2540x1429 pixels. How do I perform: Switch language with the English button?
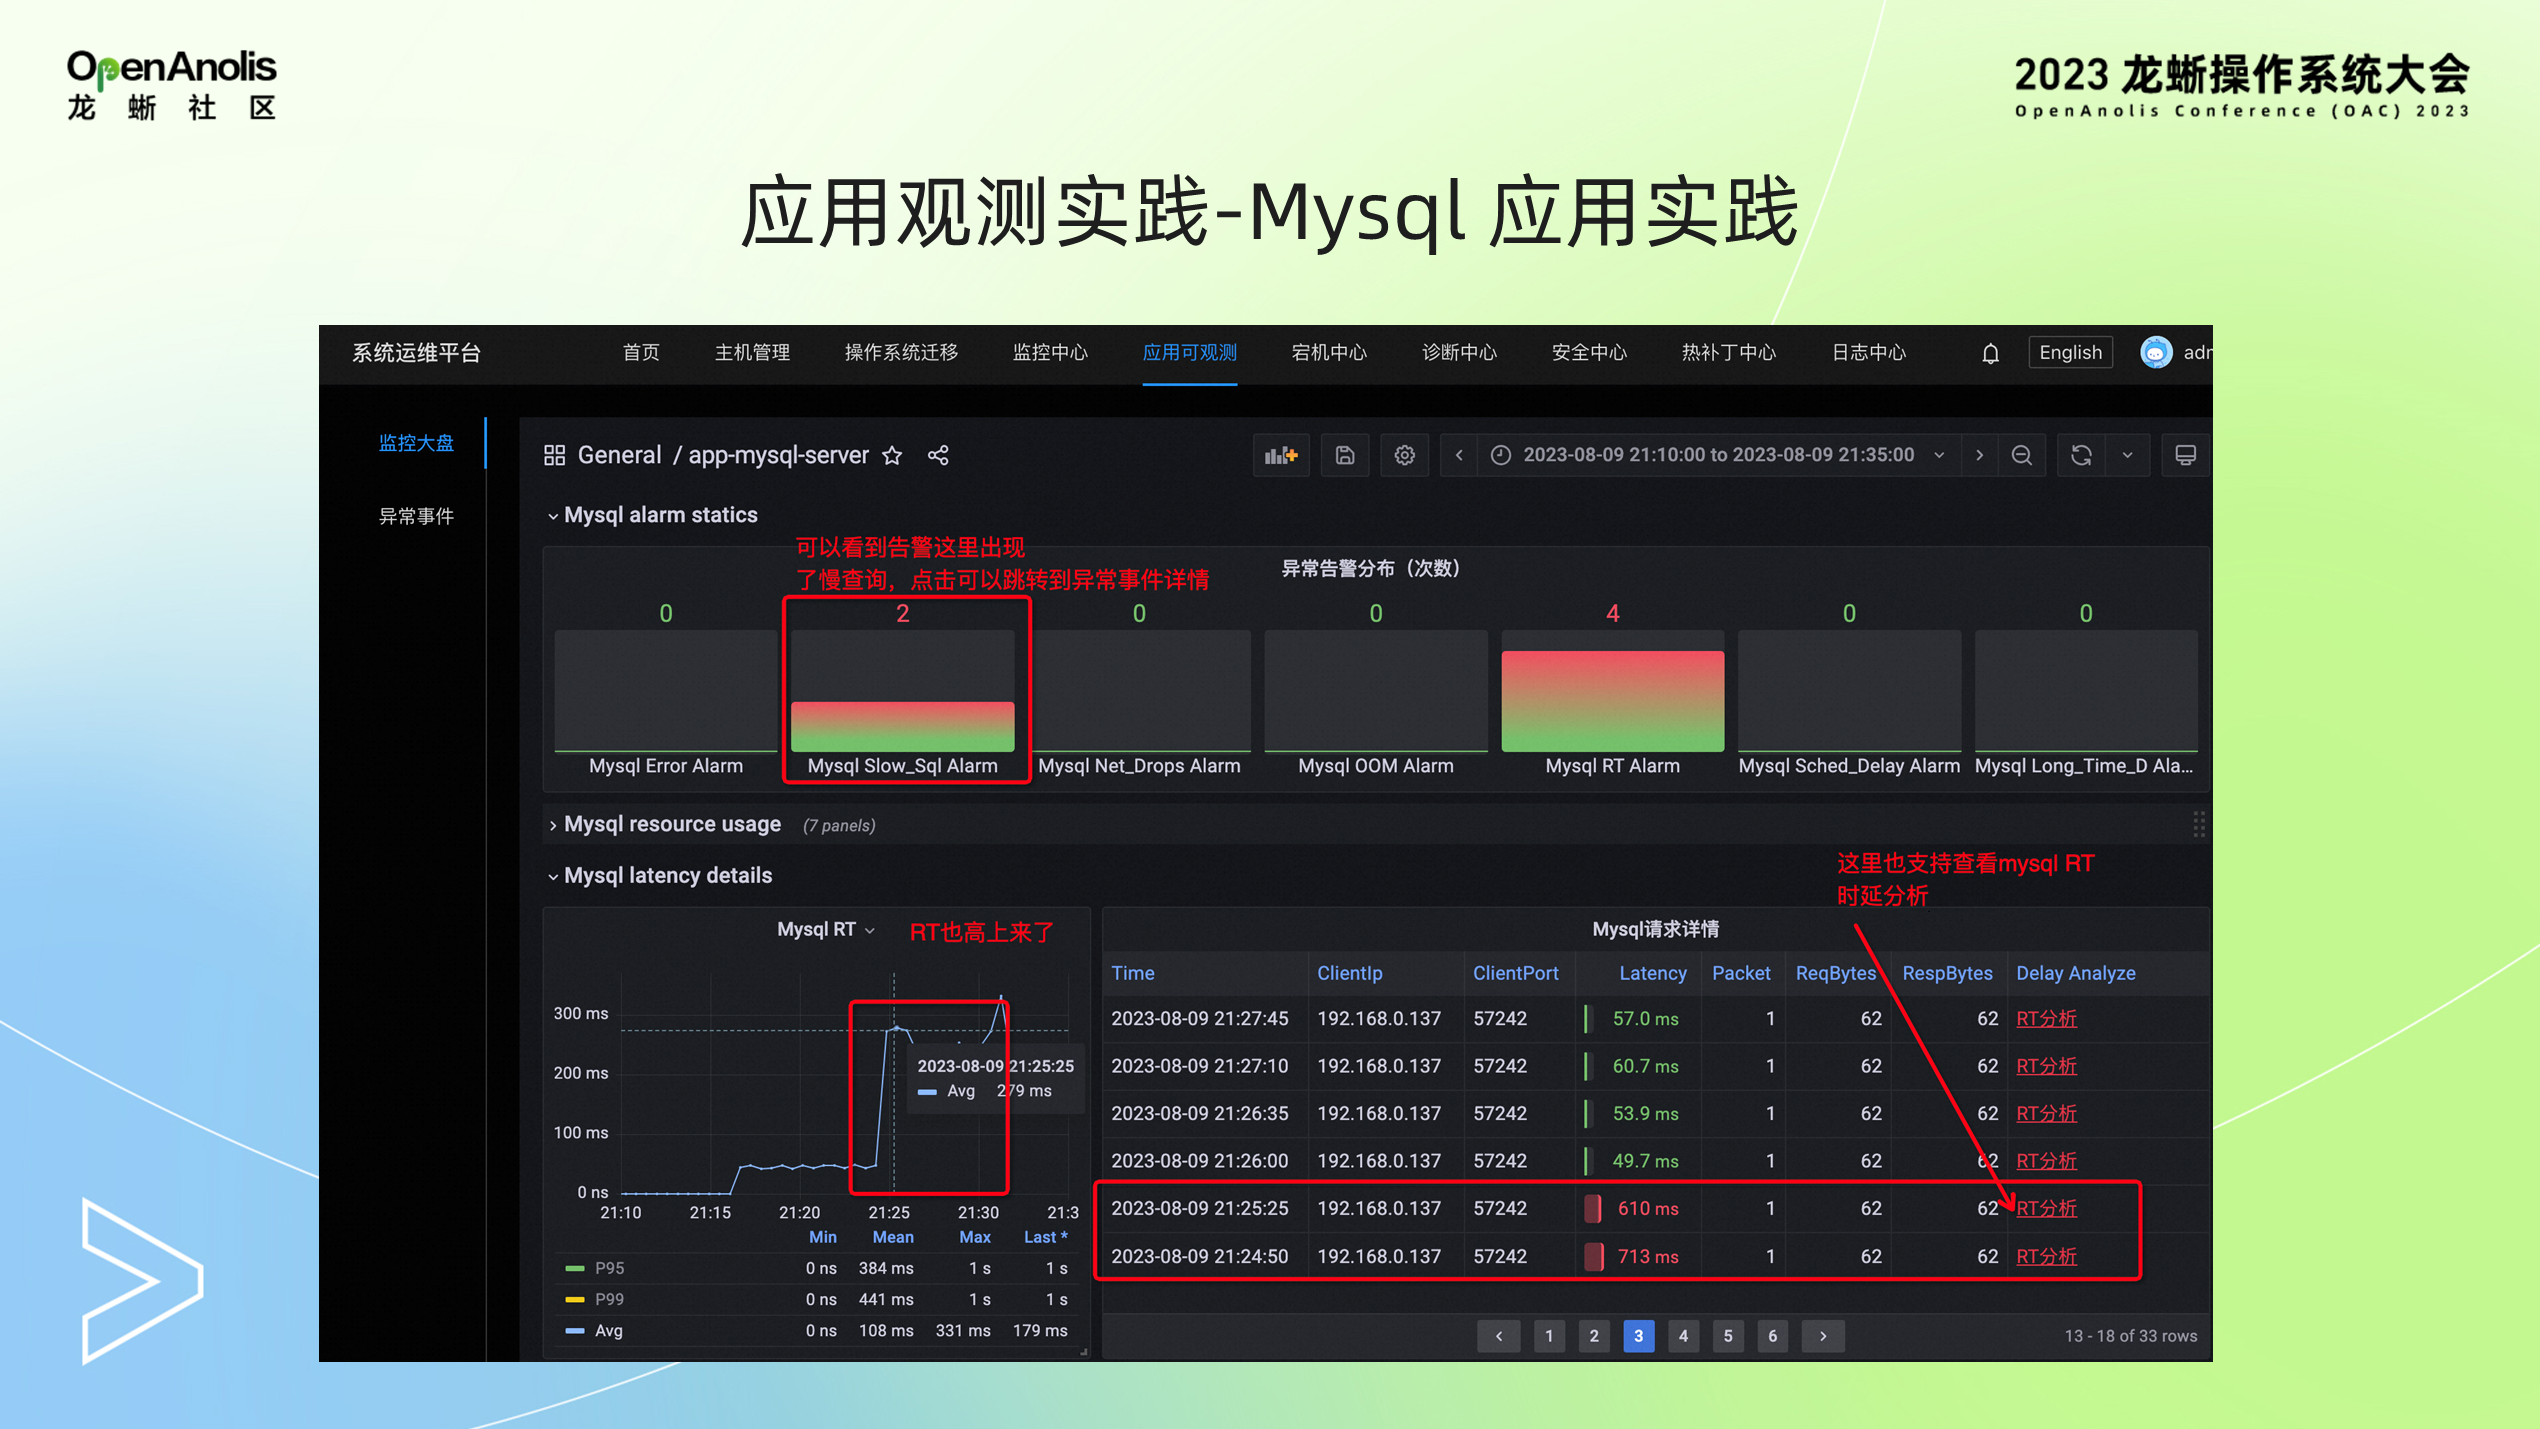point(2070,353)
